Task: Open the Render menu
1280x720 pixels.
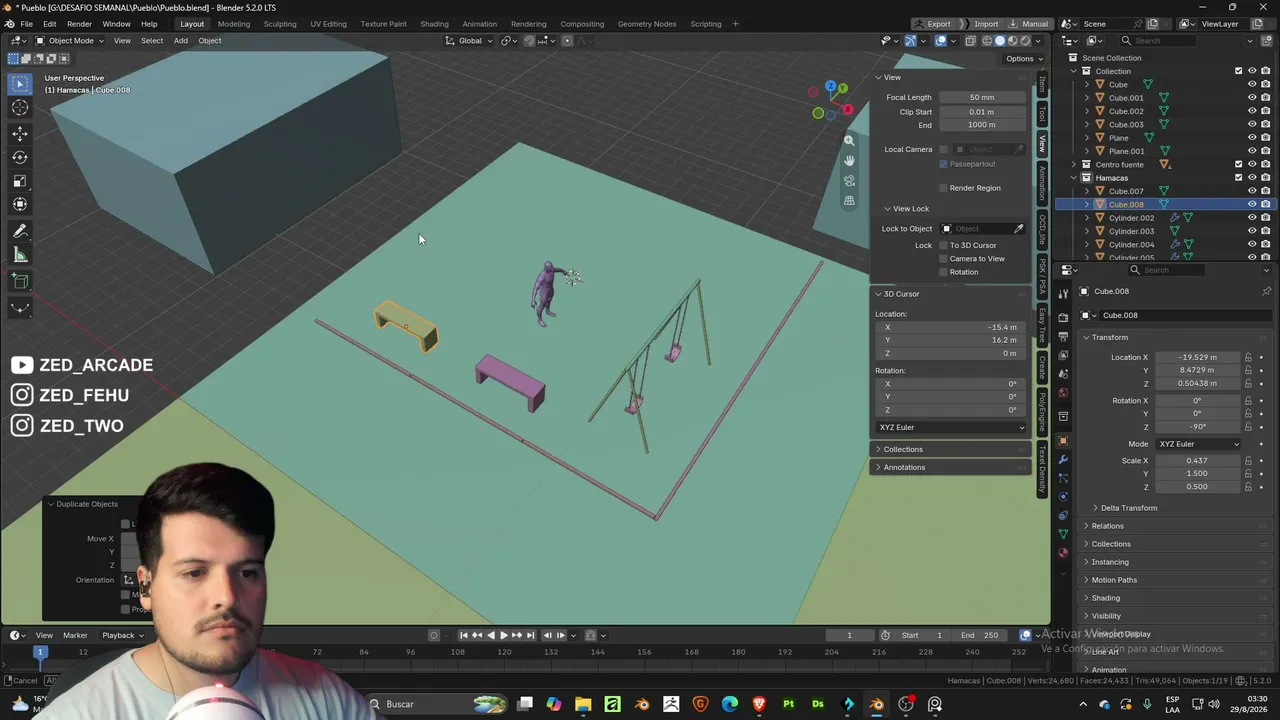Action: tap(79, 24)
